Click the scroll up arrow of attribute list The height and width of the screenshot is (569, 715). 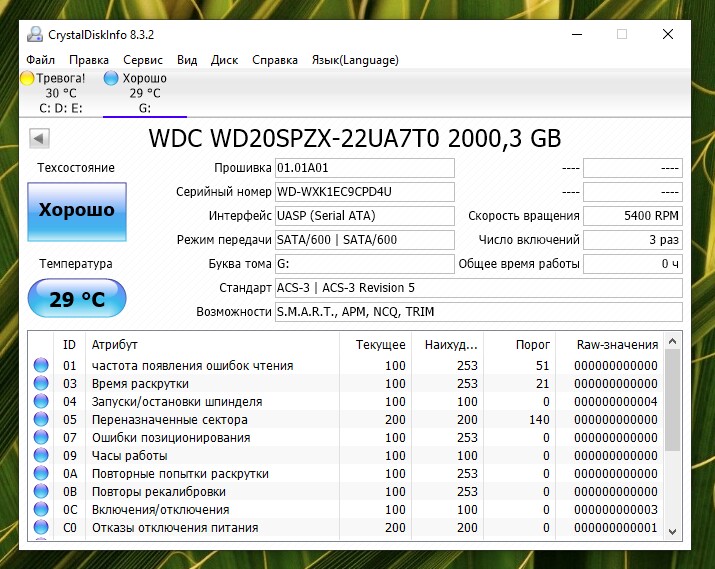pyautogui.click(x=672, y=341)
